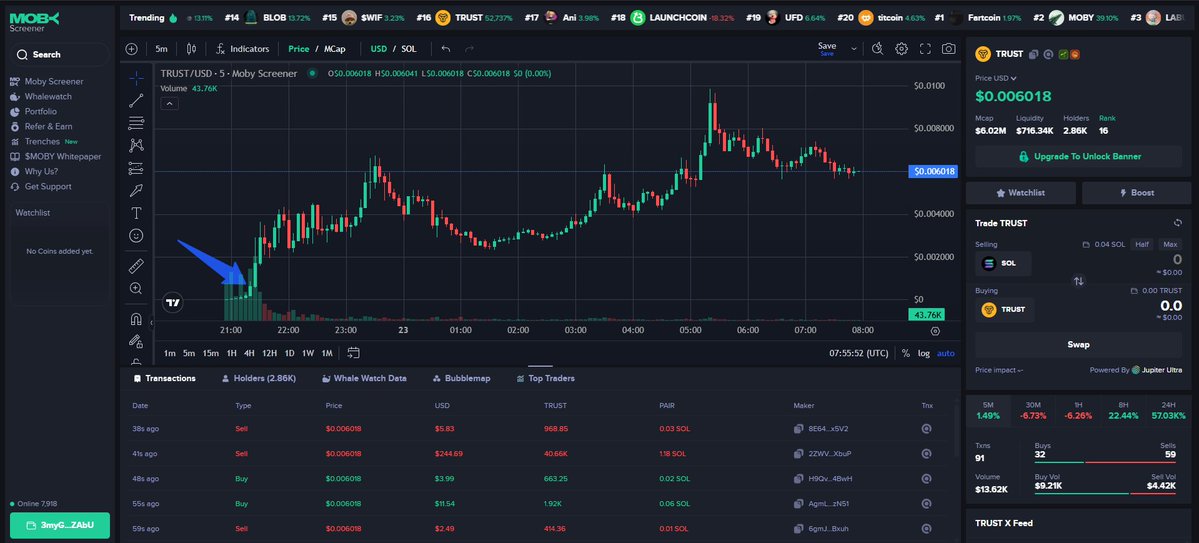Activate the chart zoom-in tool
This screenshot has height=543, width=1199.
136,288
